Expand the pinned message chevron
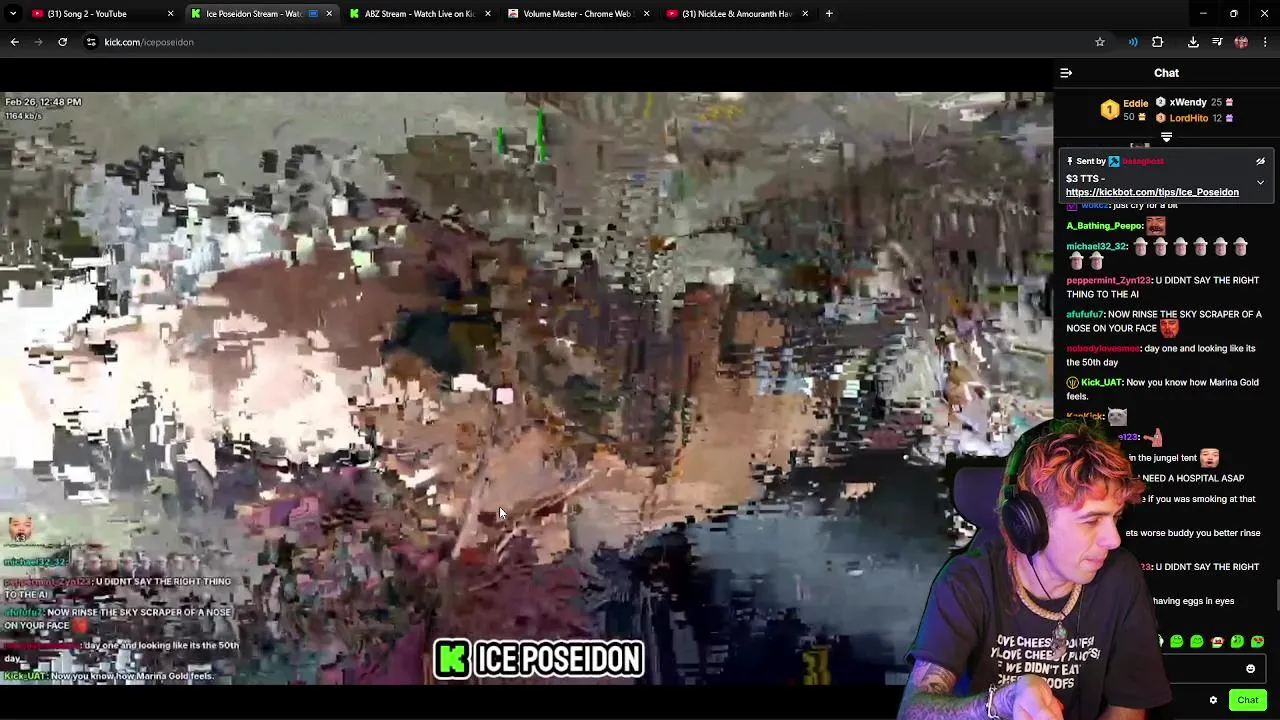Viewport: 1280px width, 720px height. (x=1260, y=183)
